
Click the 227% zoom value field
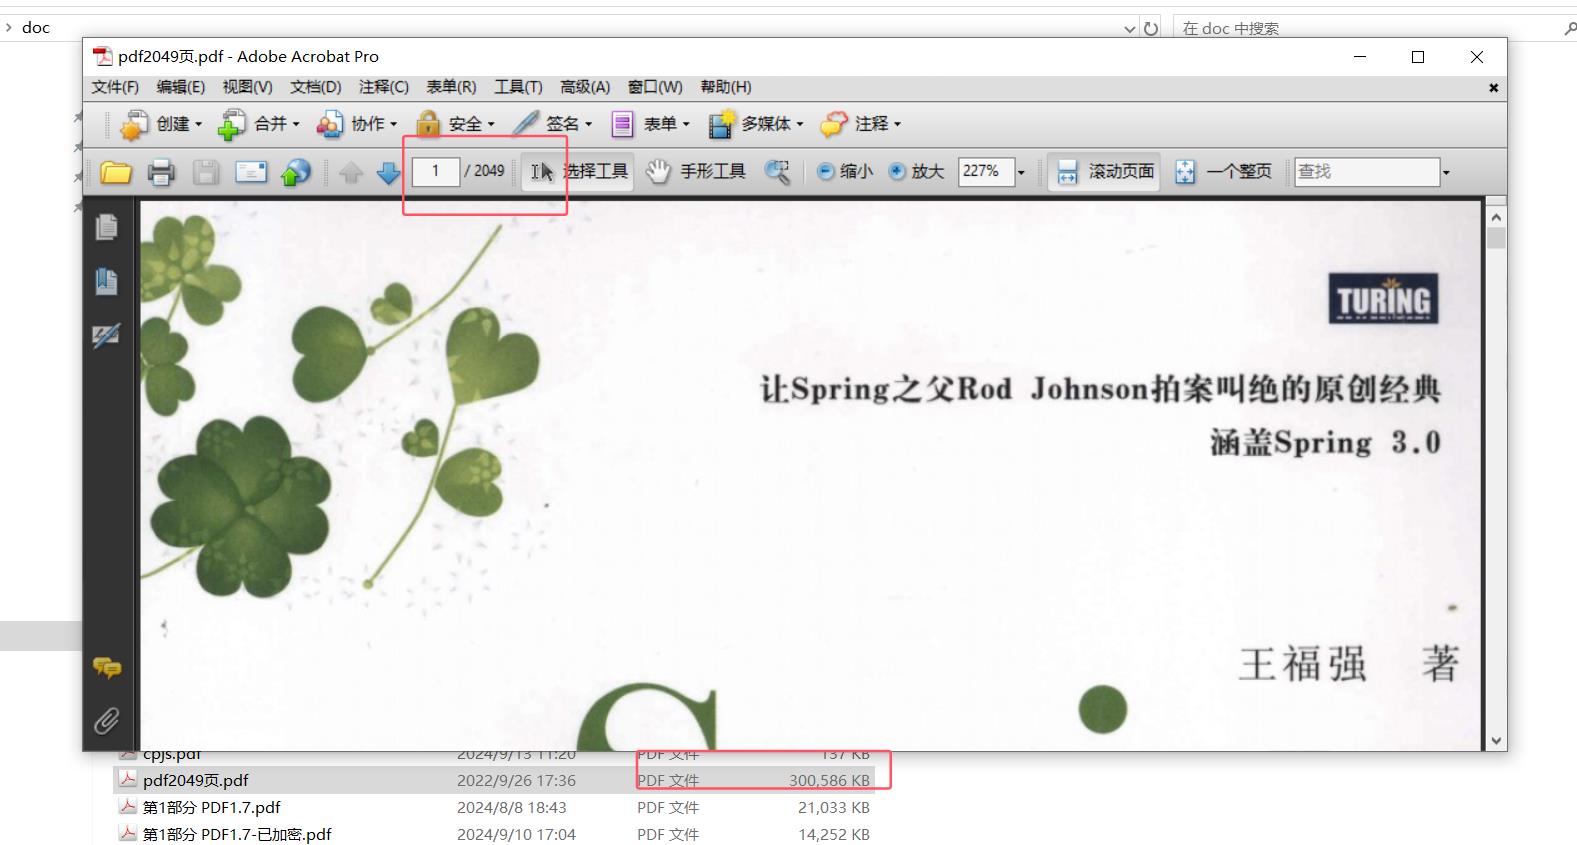pyautogui.click(x=986, y=172)
